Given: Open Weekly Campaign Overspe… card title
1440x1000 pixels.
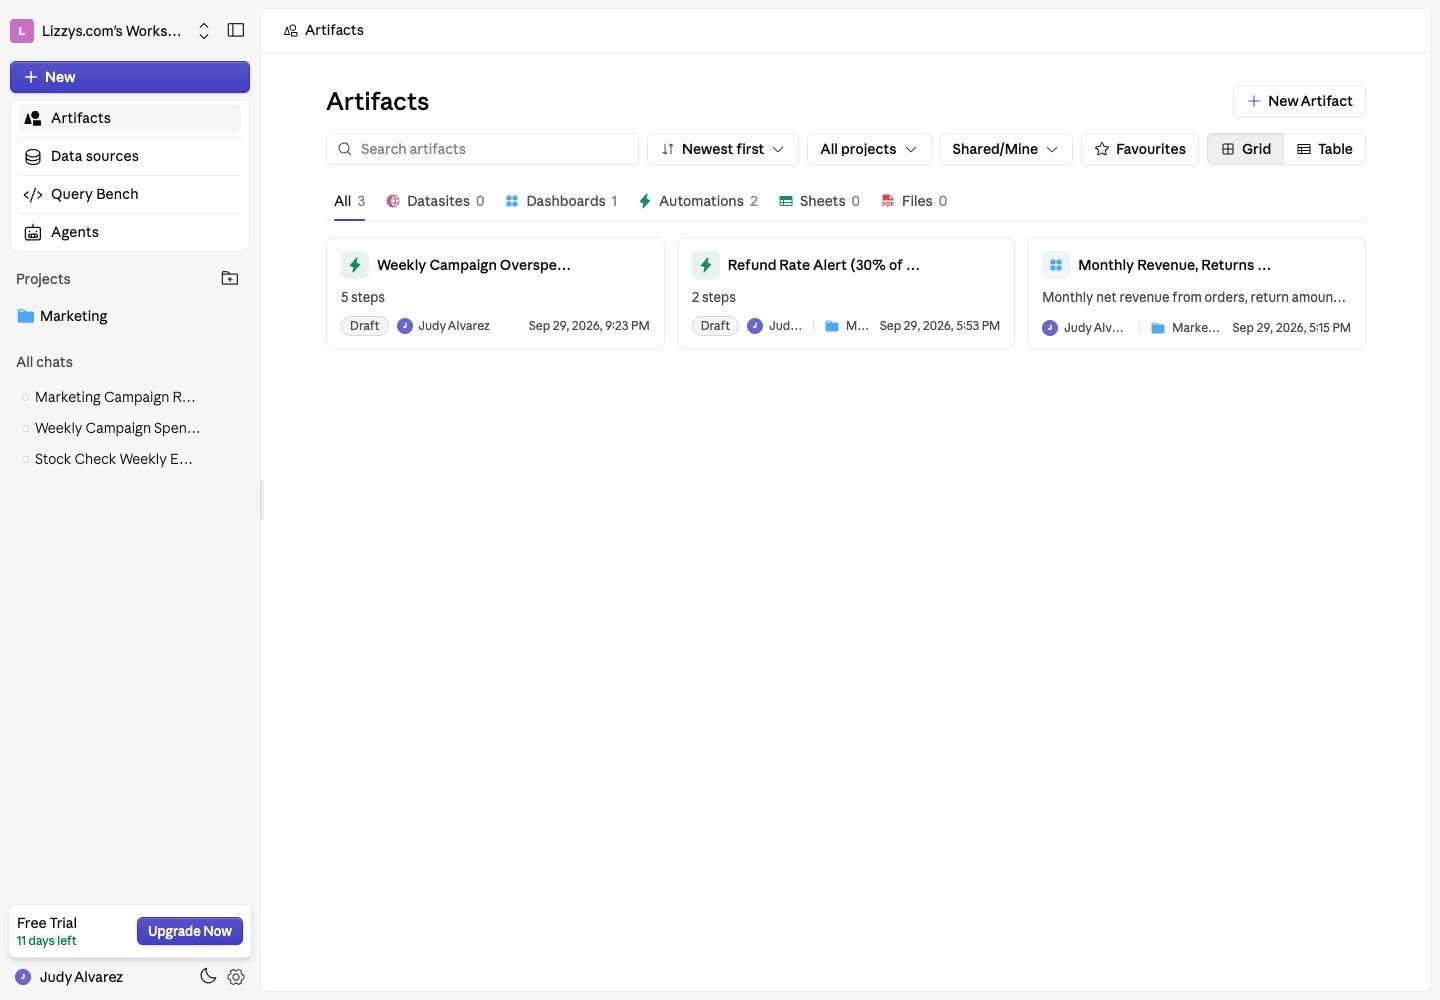Looking at the screenshot, I should (x=474, y=265).
